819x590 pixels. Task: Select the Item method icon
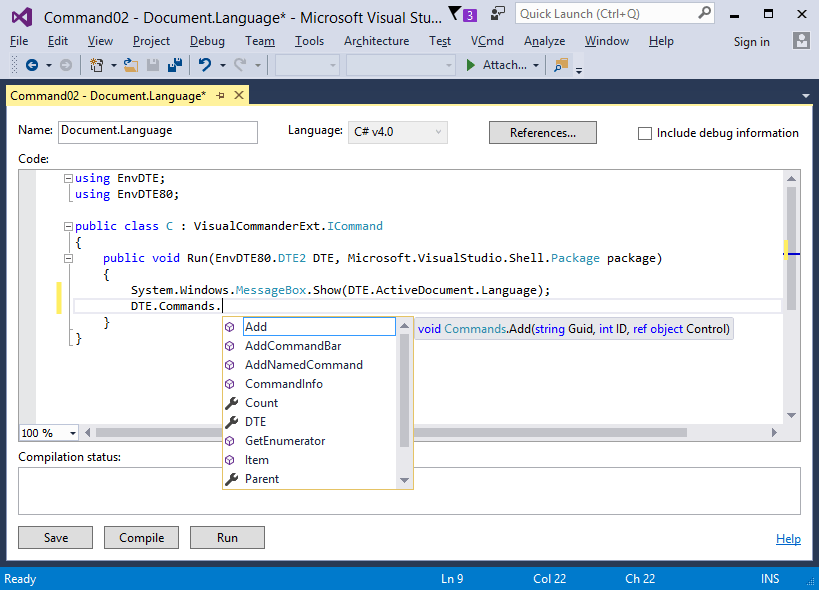pos(230,460)
